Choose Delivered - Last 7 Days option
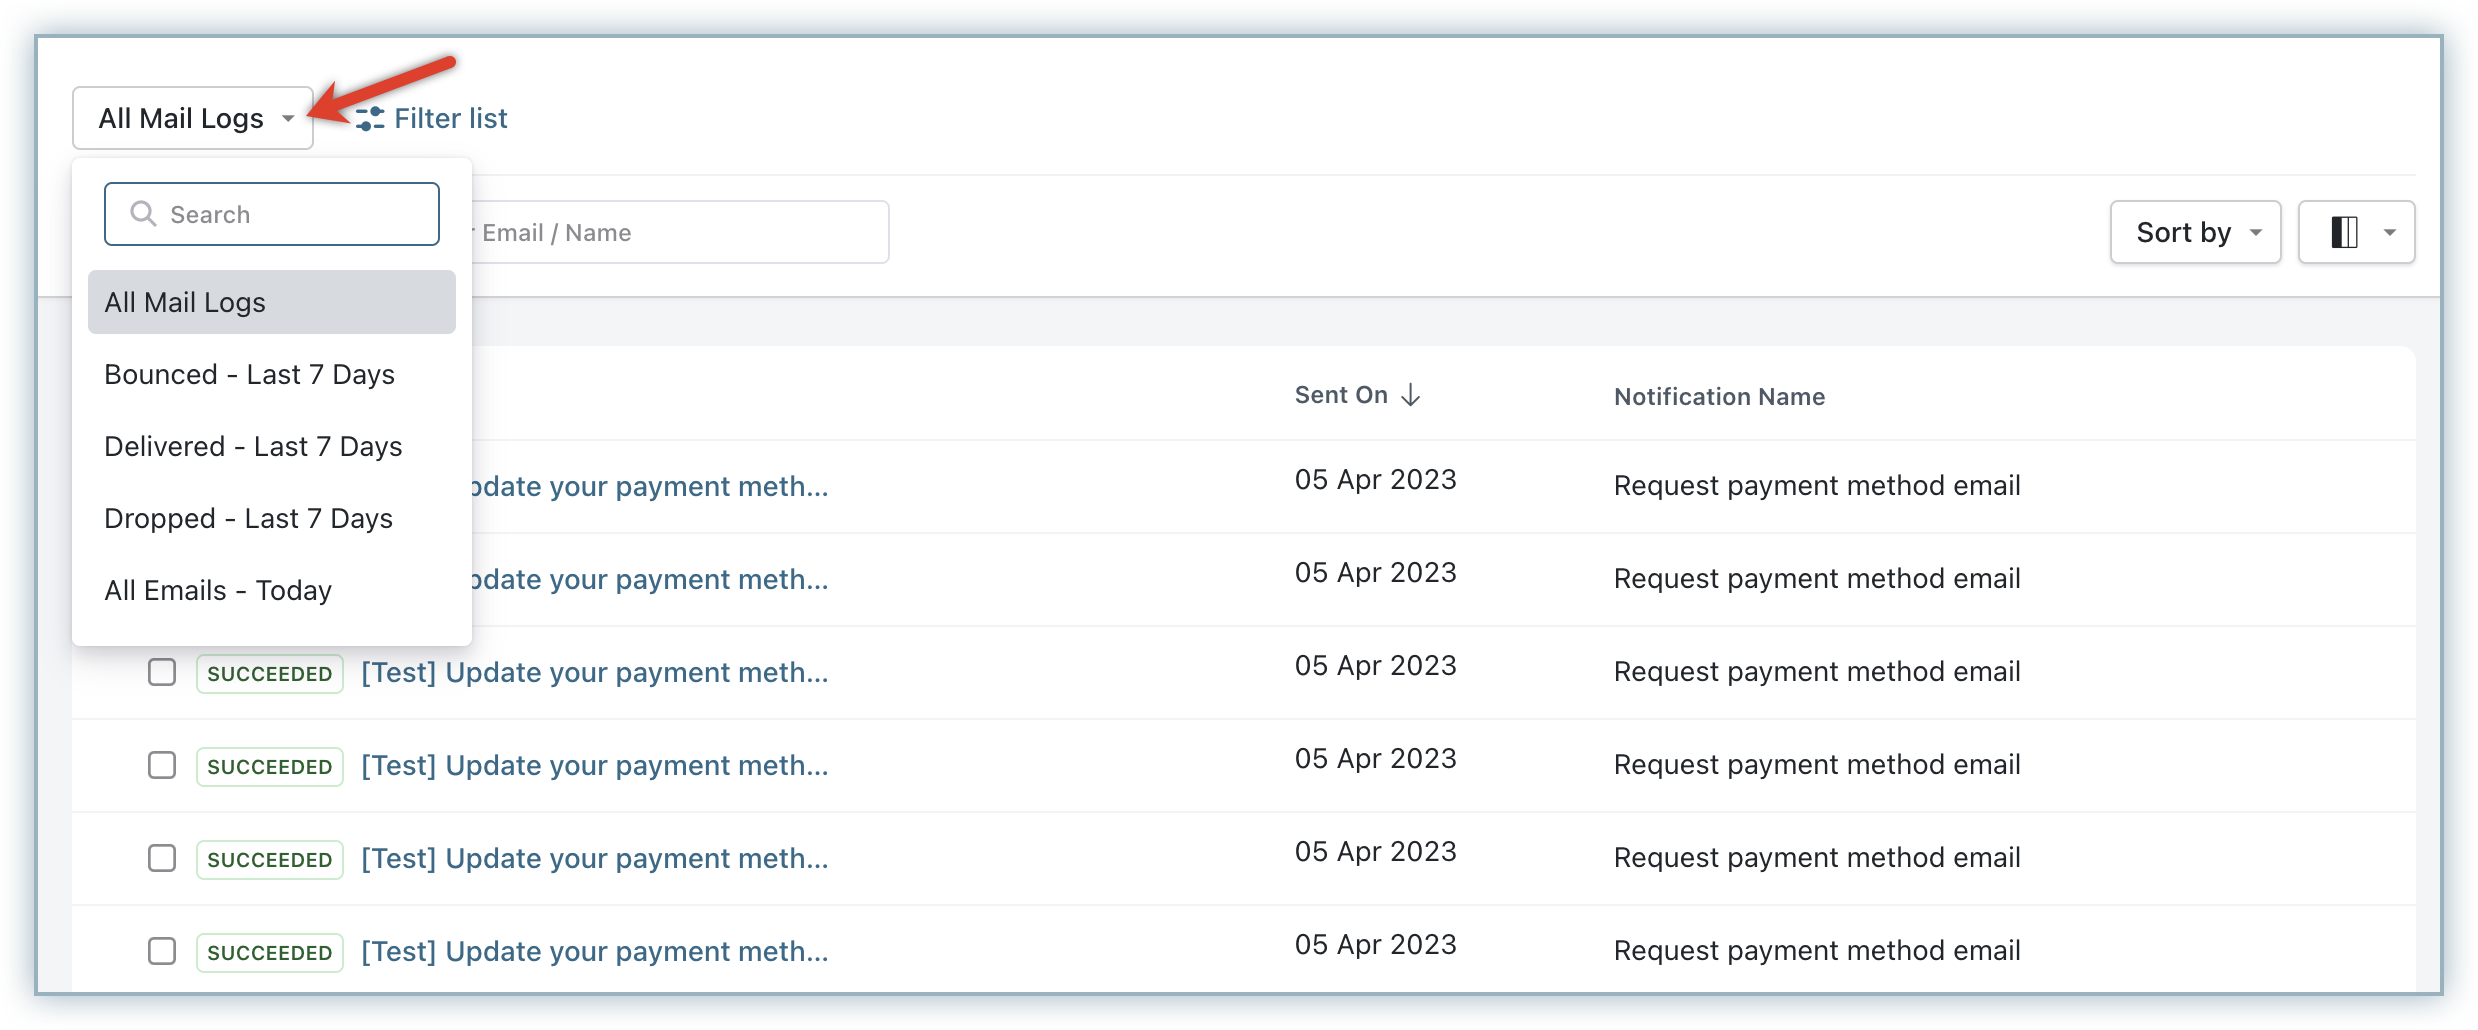This screenshot has width=2478, height=1030. 253,446
